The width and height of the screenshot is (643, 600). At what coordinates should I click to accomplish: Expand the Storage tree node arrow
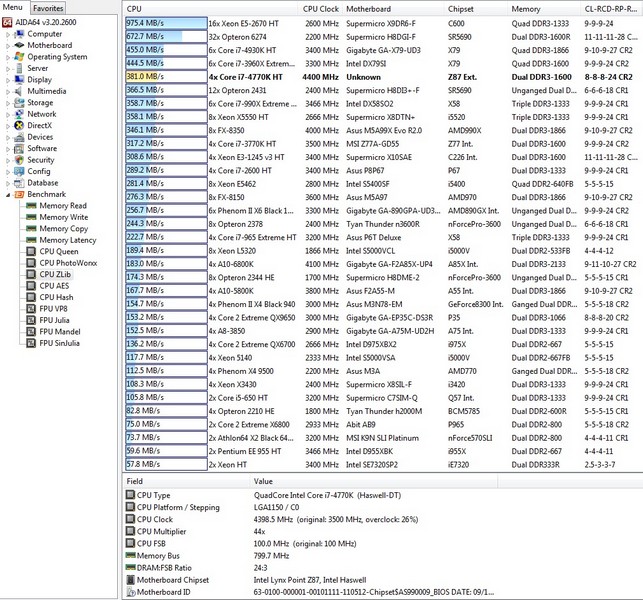tap(8, 103)
